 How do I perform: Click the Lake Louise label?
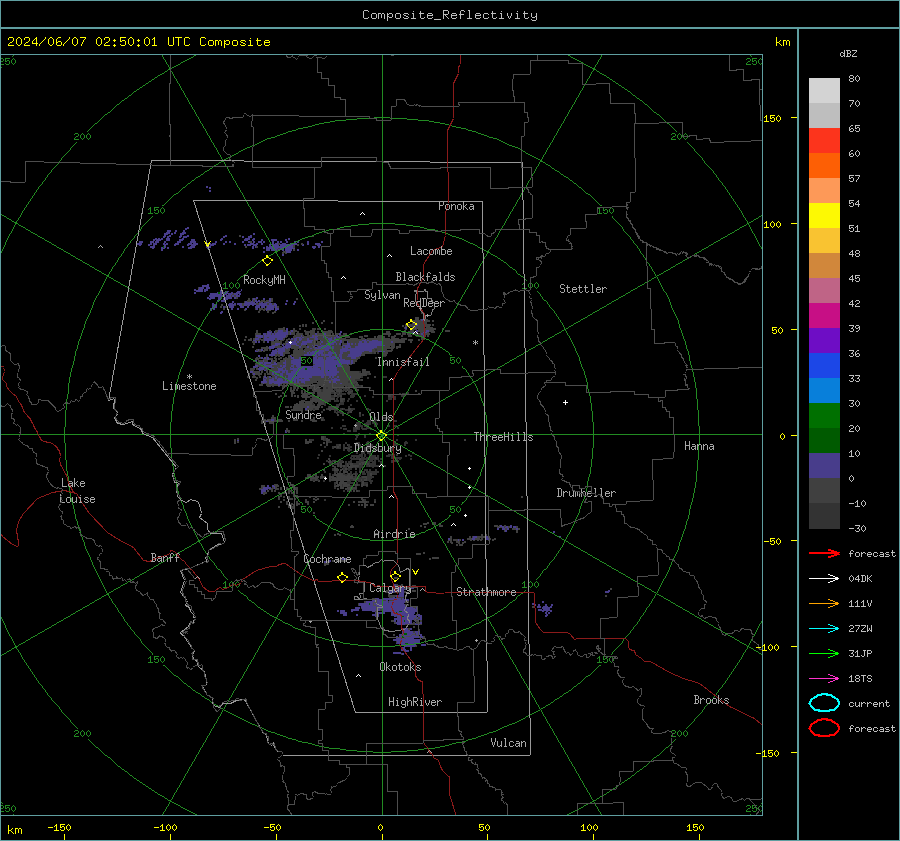77,491
